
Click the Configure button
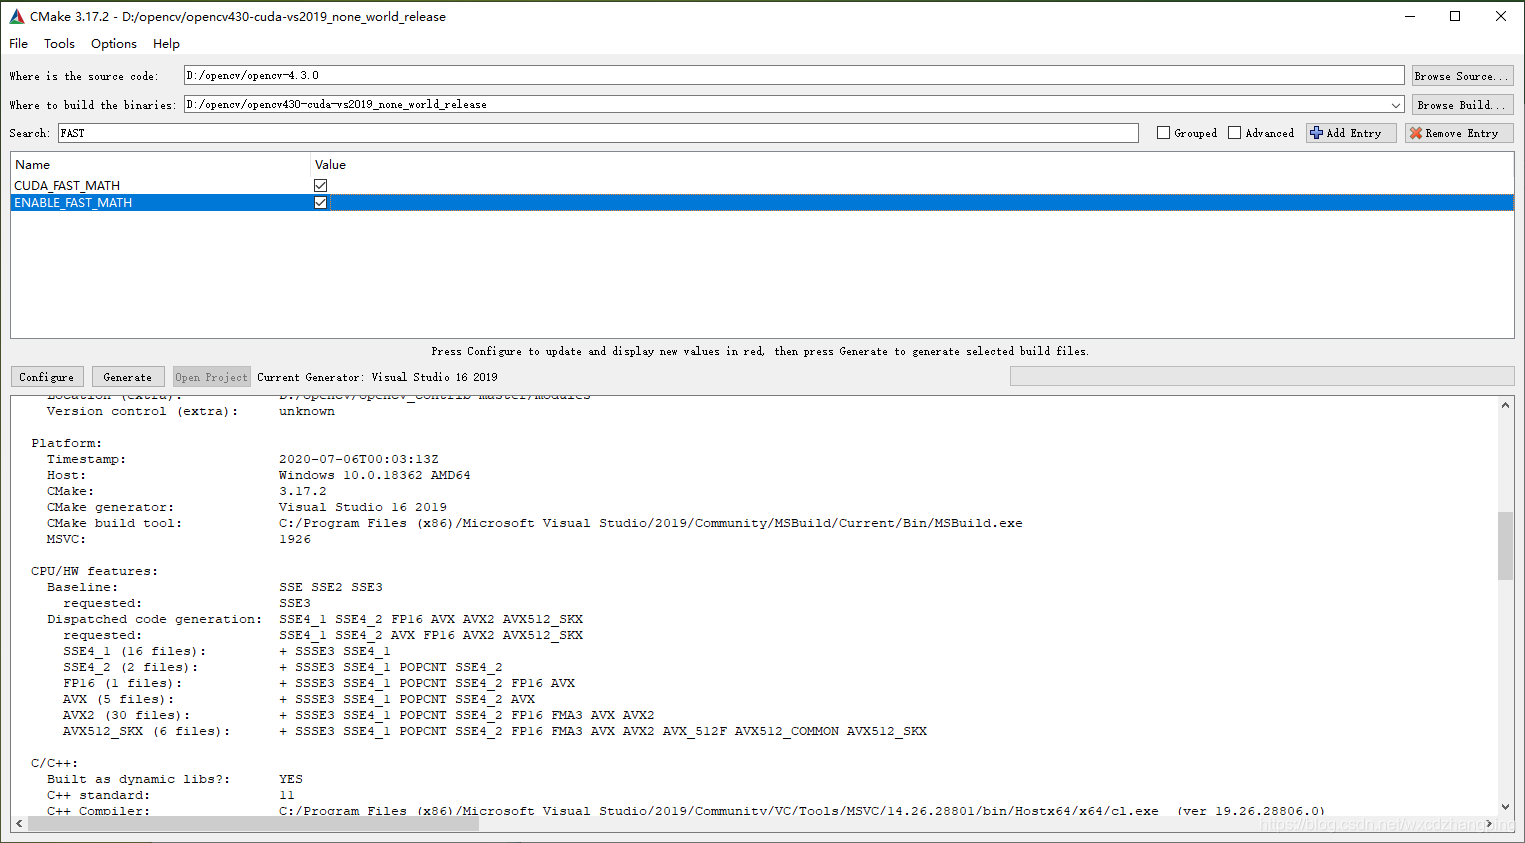point(47,377)
